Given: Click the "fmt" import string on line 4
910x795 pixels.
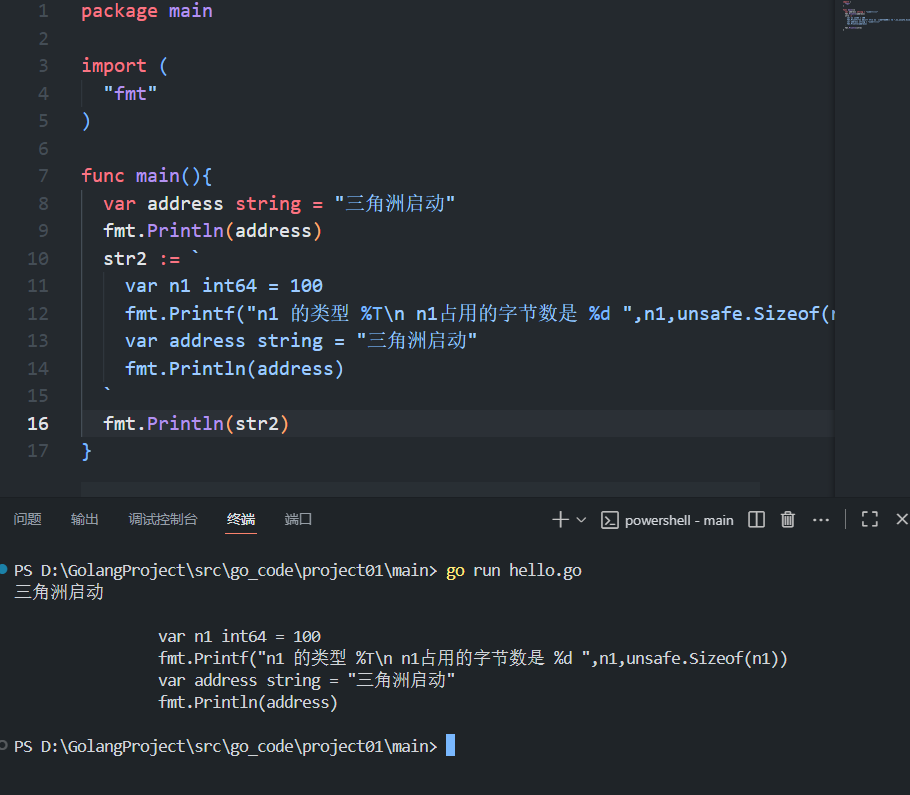Looking at the screenshot, I should pyautogui.click(x=131, y=93).
